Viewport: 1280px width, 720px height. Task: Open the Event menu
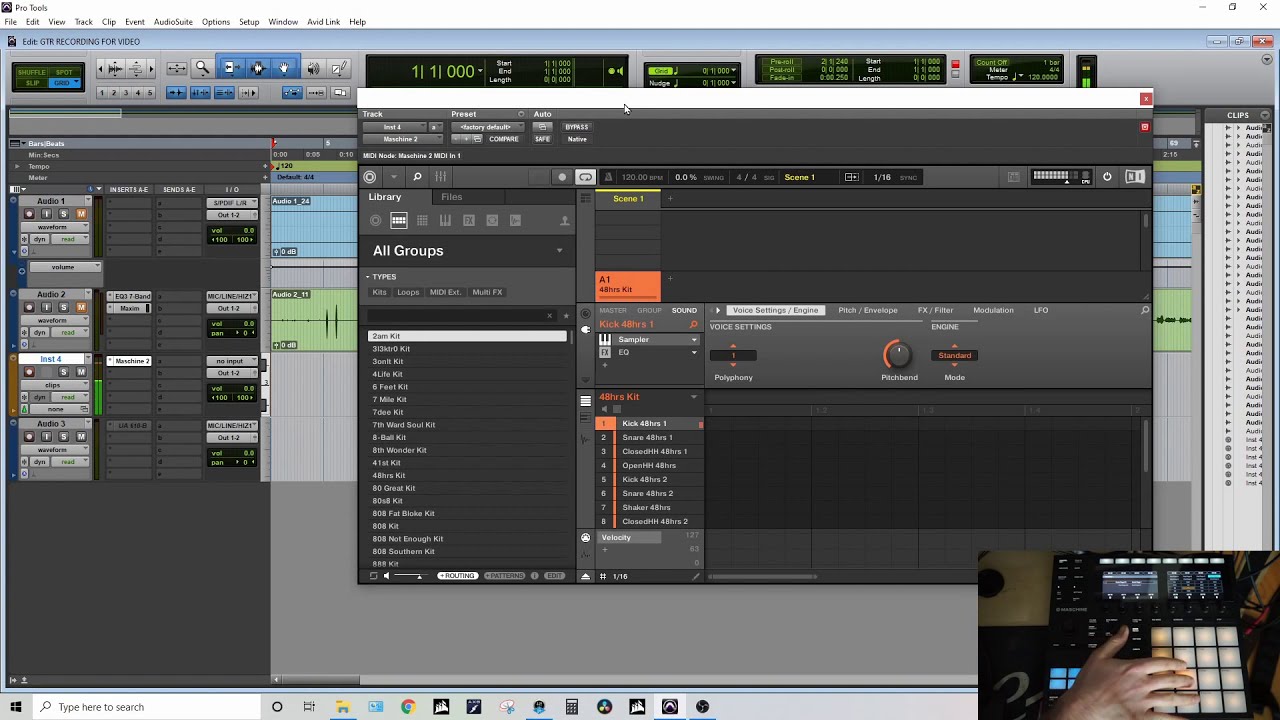coord(135,22)
